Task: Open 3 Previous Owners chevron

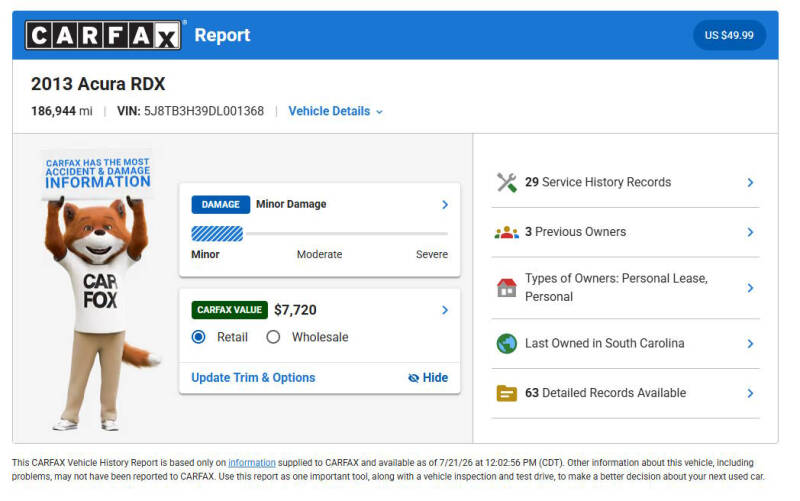Action: point(751,233)
